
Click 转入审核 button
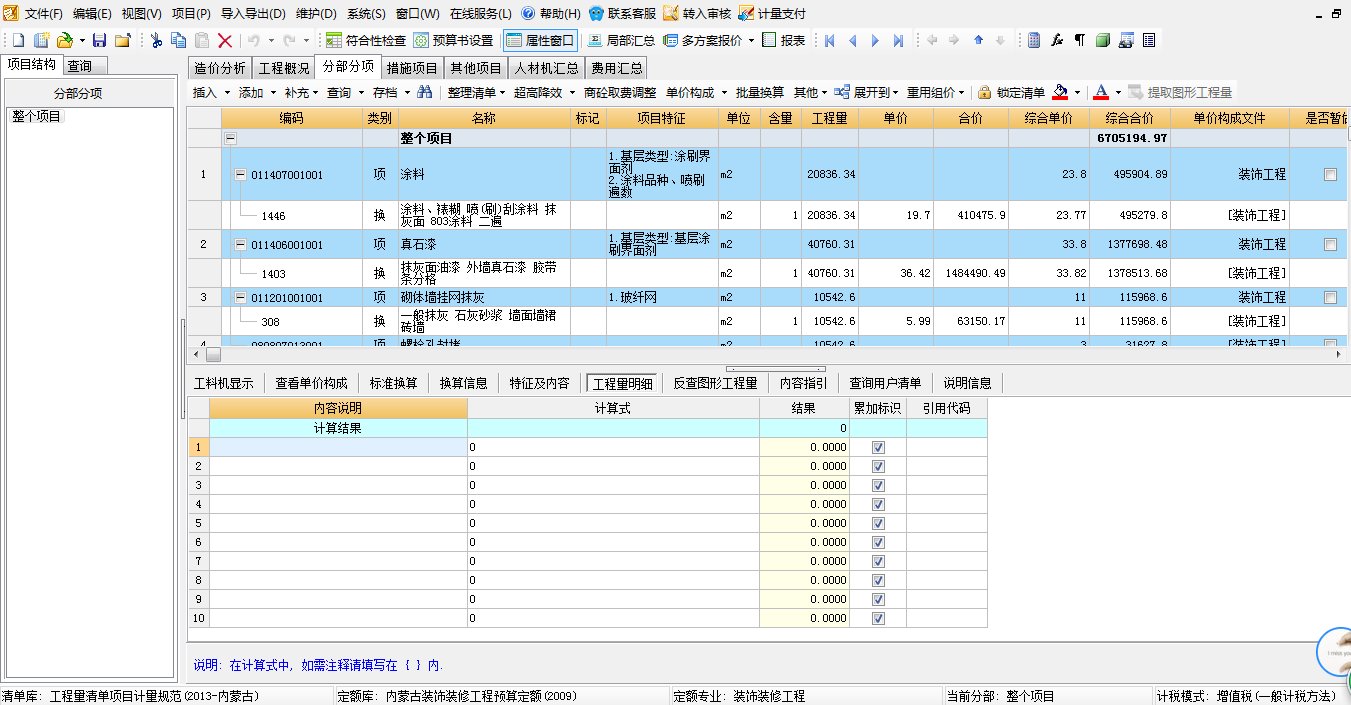point(698,14)
